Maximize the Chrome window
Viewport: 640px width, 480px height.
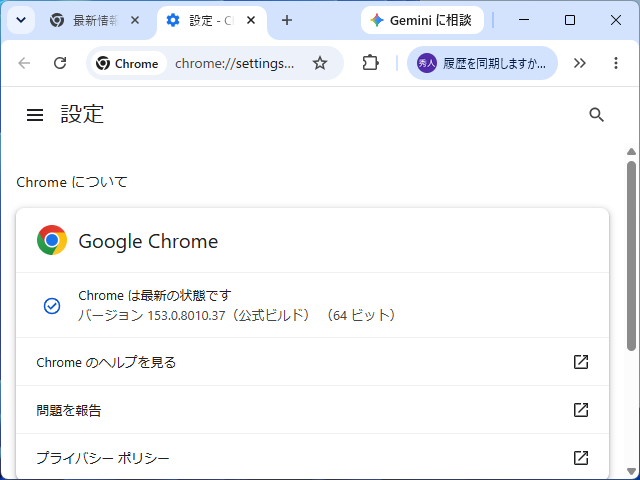pos(570,20)
